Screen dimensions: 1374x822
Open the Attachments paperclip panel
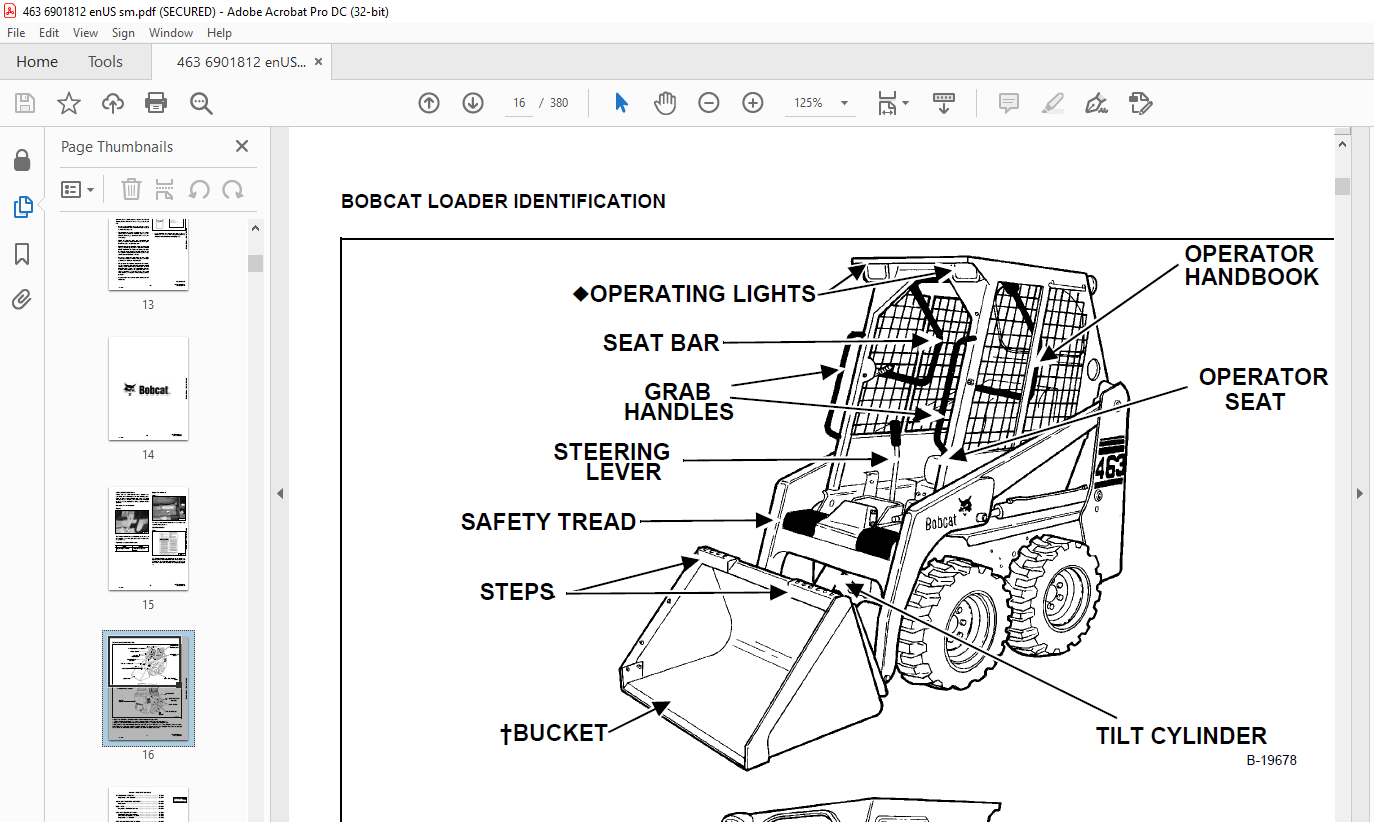pyautogui.click(x=22, y=299)
